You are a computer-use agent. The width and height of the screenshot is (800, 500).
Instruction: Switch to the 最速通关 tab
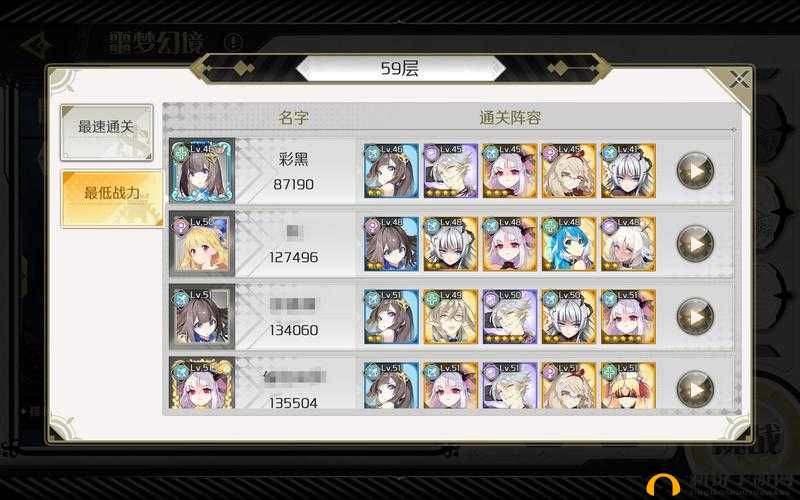pyautogui.click(x=107, y=132)
